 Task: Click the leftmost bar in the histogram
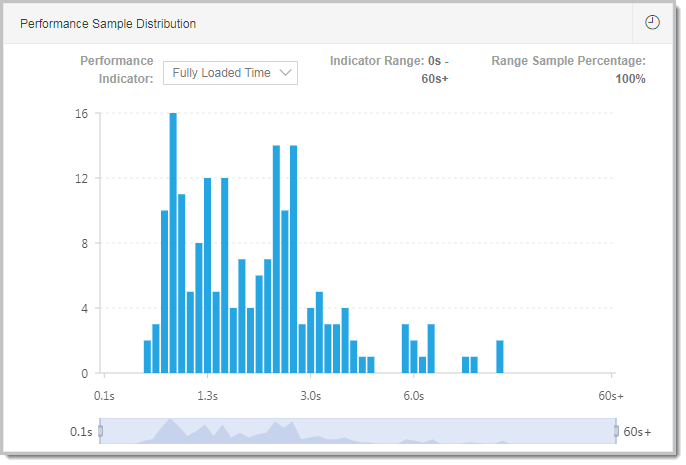147,357
